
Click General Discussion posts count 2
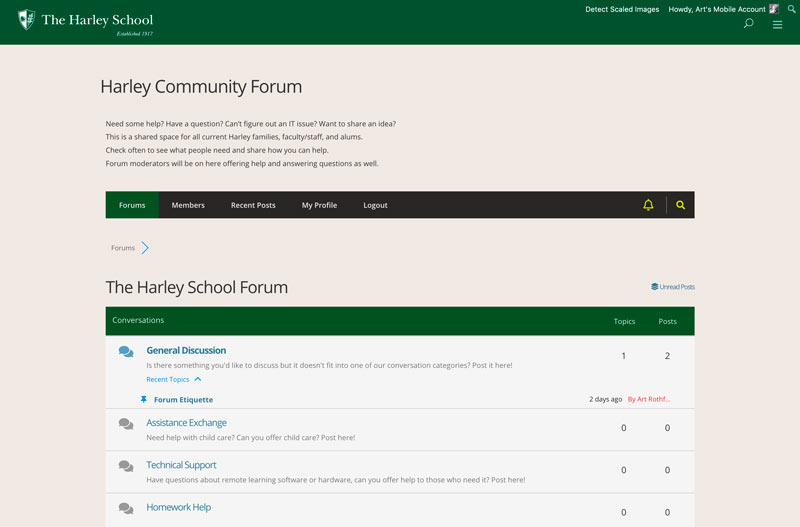667,356
